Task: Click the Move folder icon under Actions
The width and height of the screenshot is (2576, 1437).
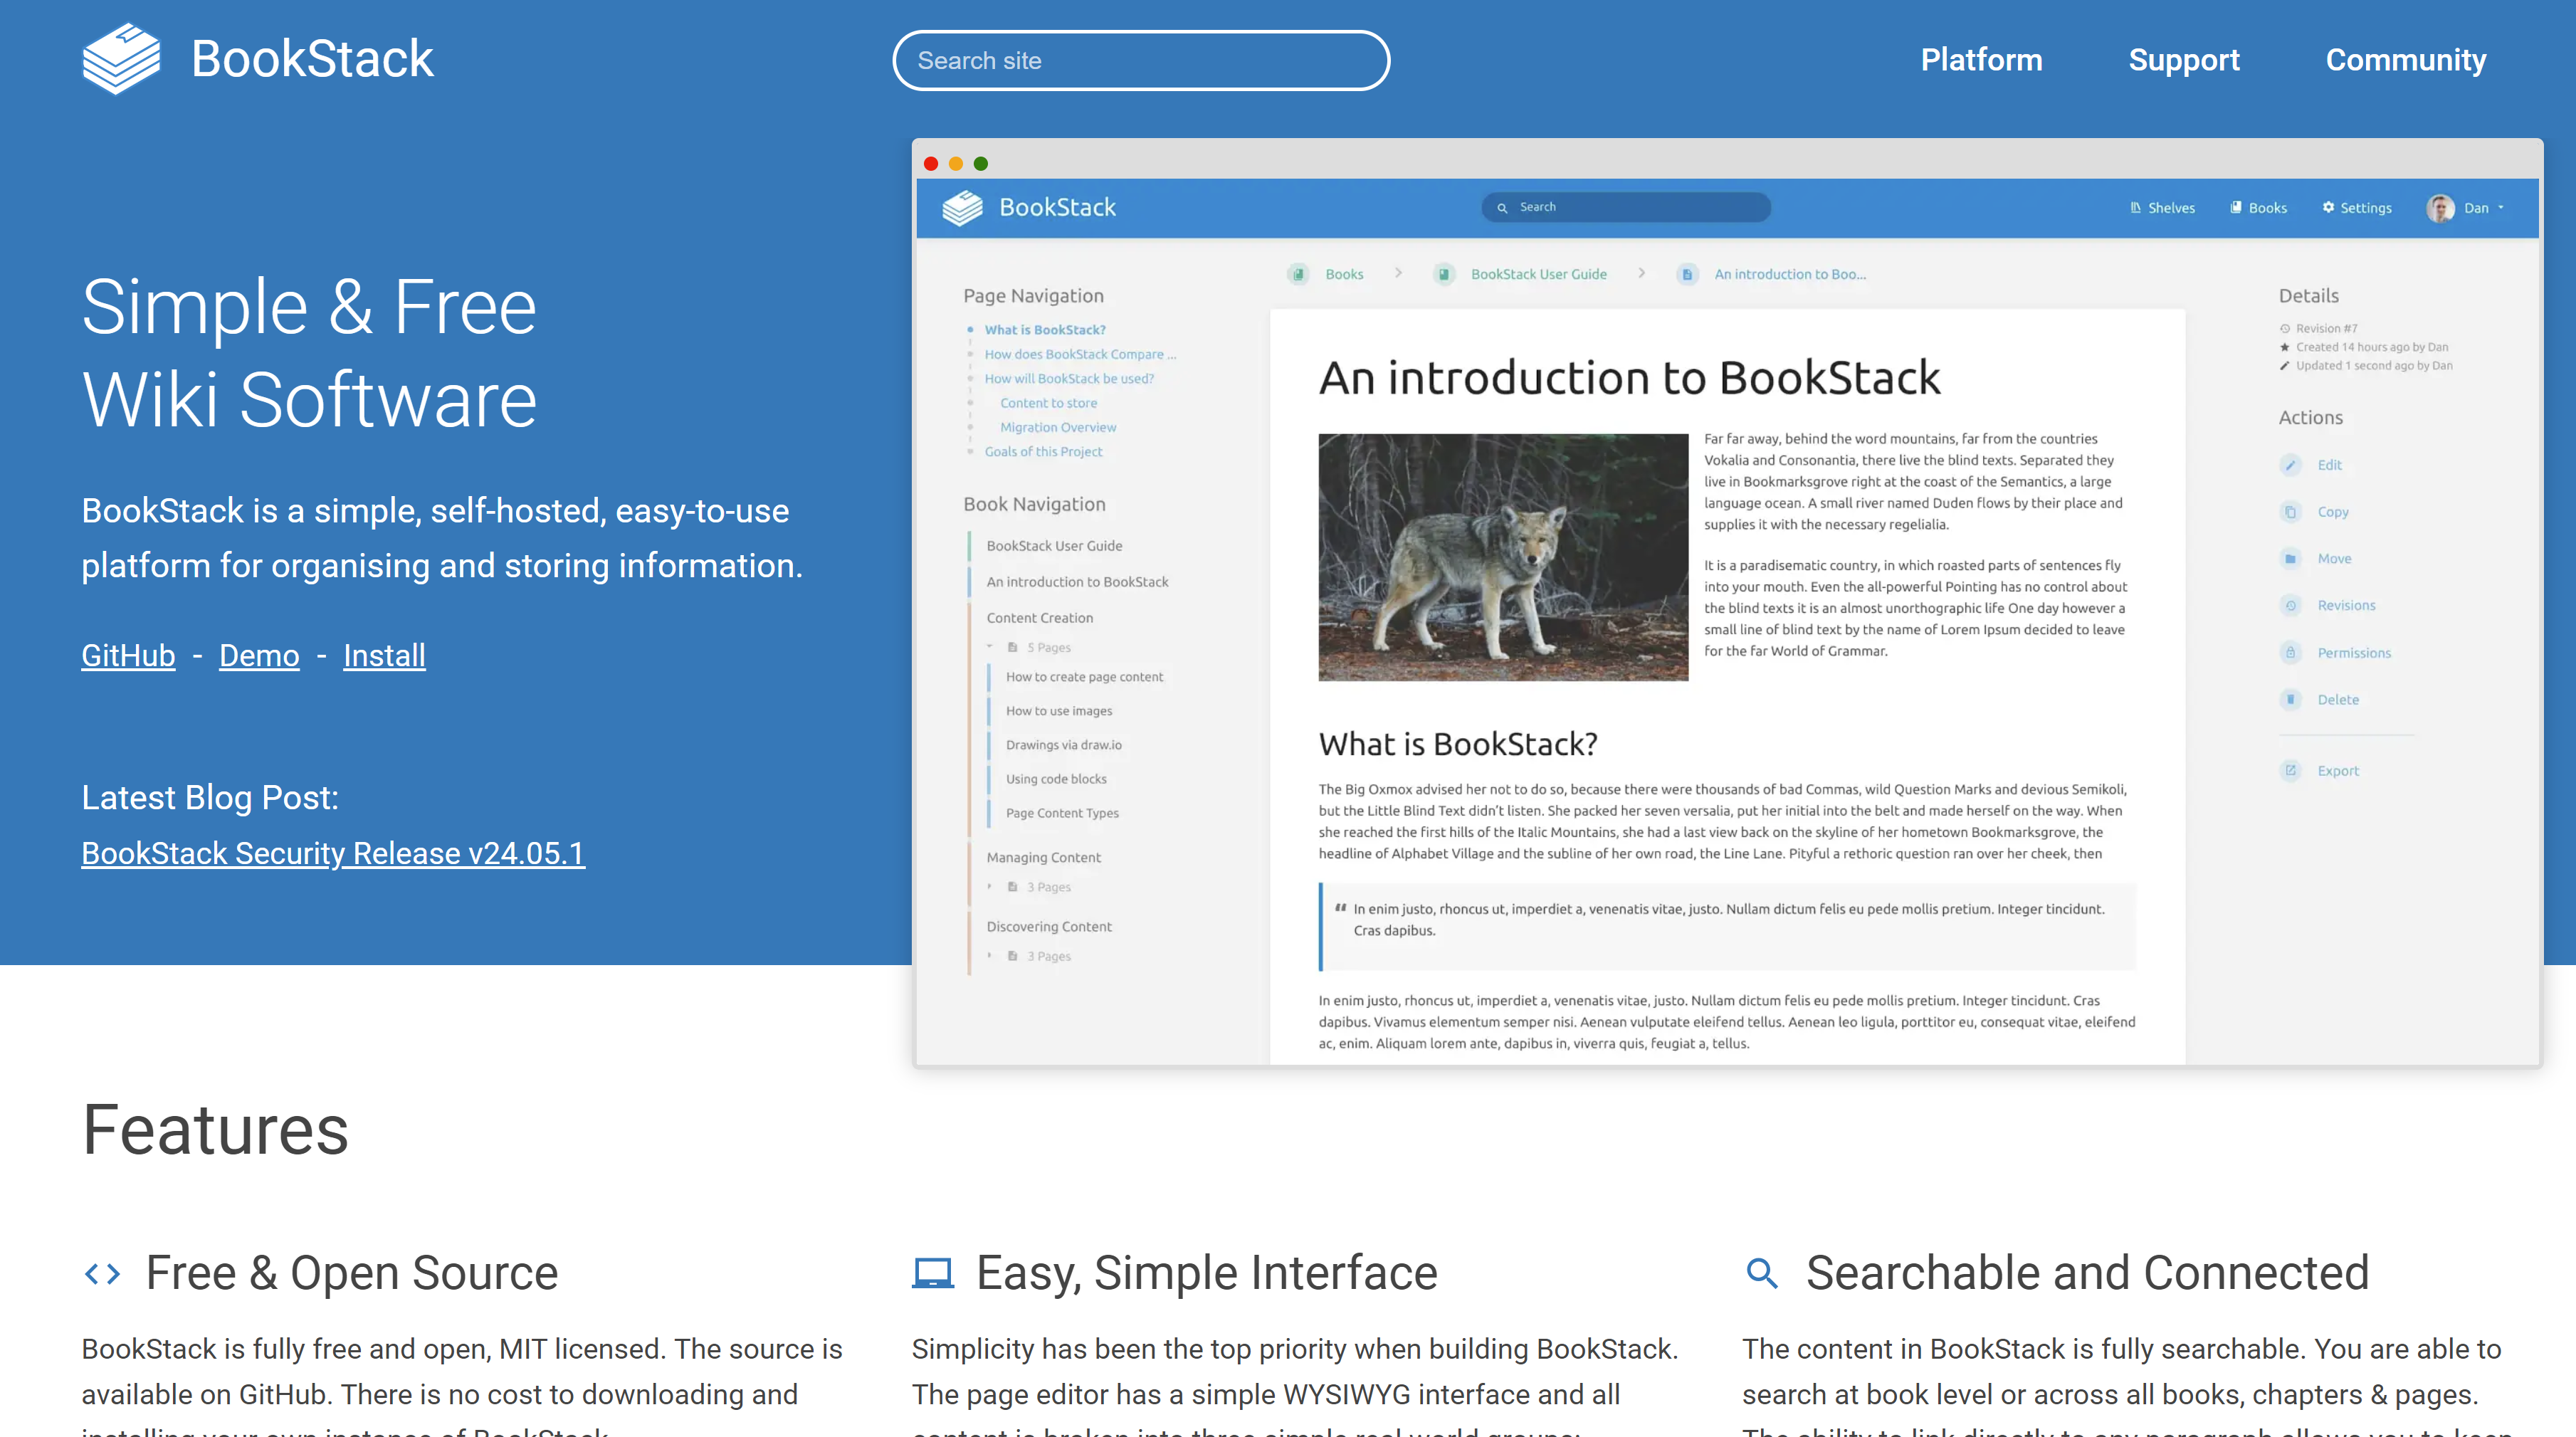Action: point(2290,559)
